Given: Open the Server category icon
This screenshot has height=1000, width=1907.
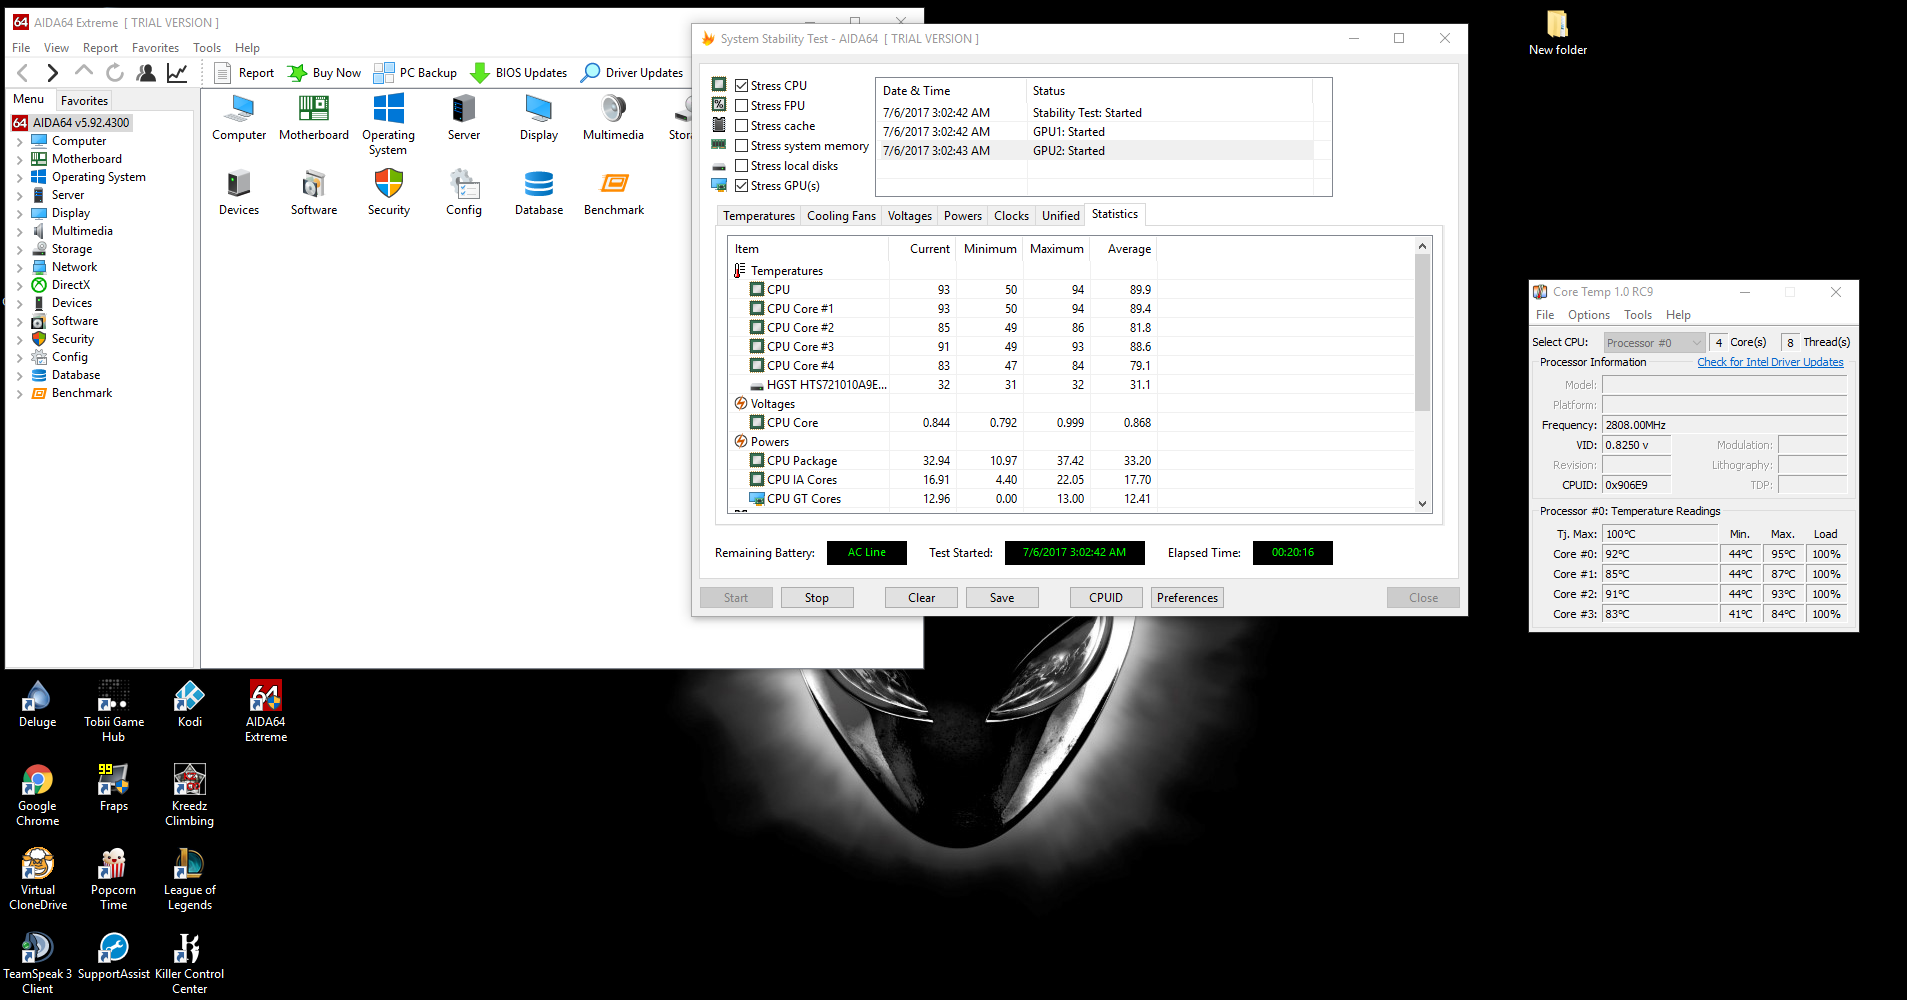Looking at the screenshot, I should pos(464,118).
